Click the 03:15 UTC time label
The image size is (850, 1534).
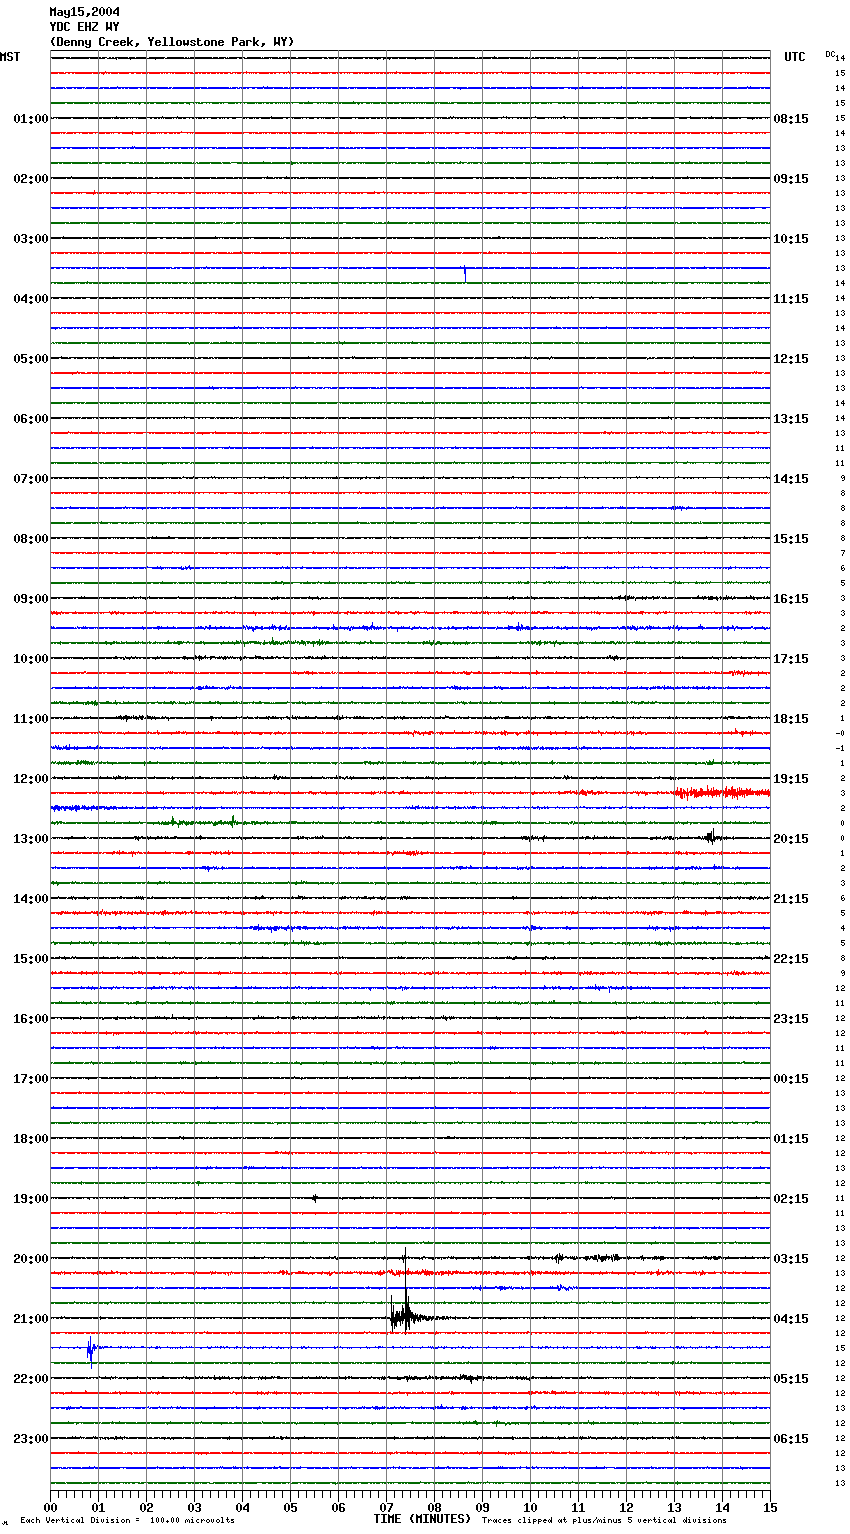point(791,1259)
